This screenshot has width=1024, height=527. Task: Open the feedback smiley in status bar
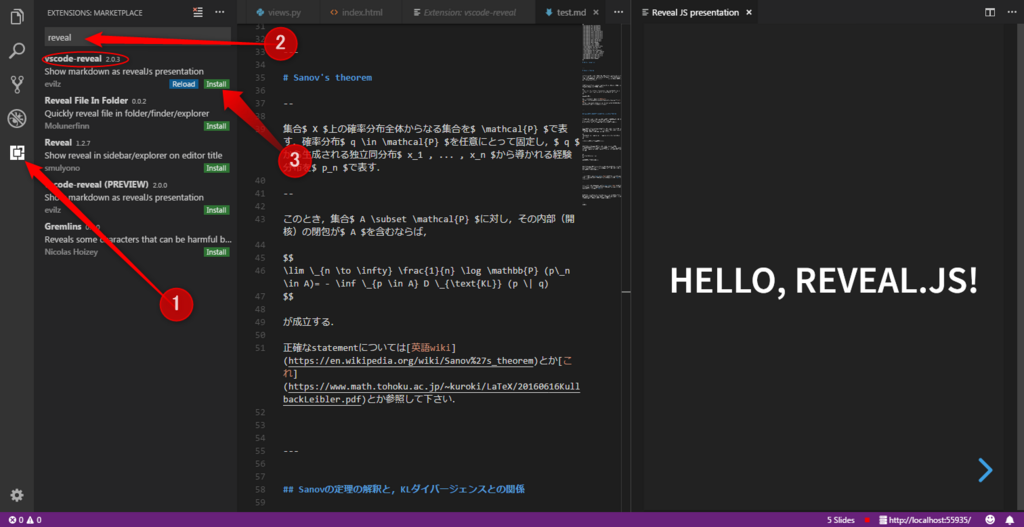990,520
